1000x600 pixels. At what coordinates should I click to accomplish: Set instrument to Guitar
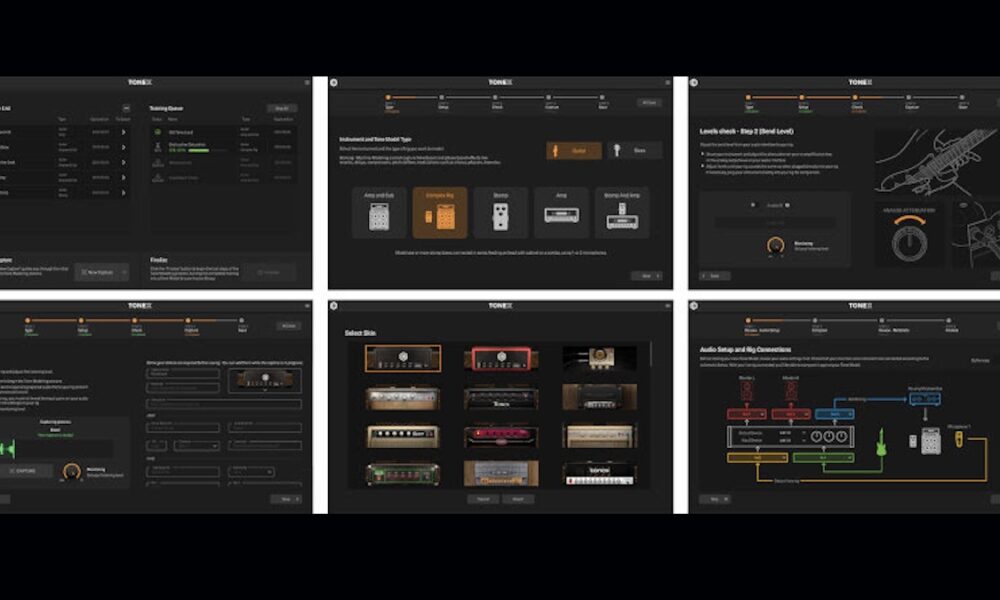574,151
